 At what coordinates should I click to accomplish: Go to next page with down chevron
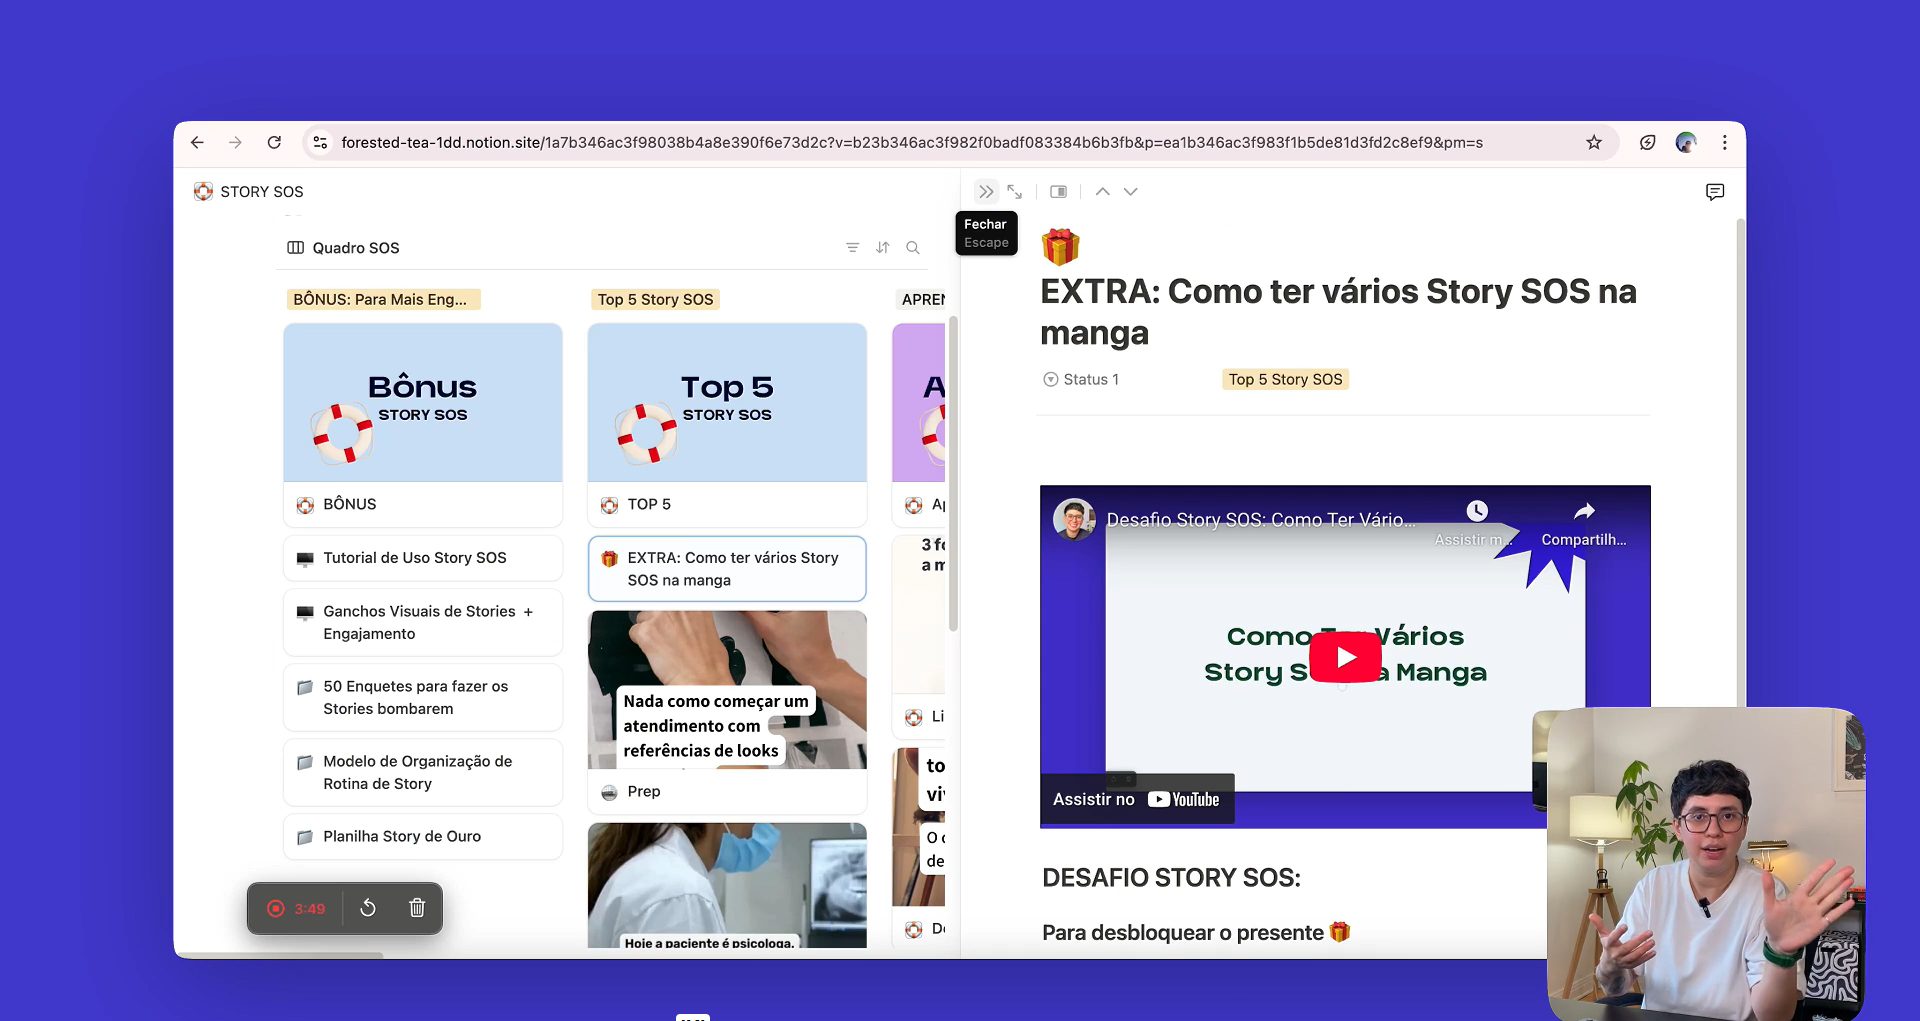[1131, 192]
